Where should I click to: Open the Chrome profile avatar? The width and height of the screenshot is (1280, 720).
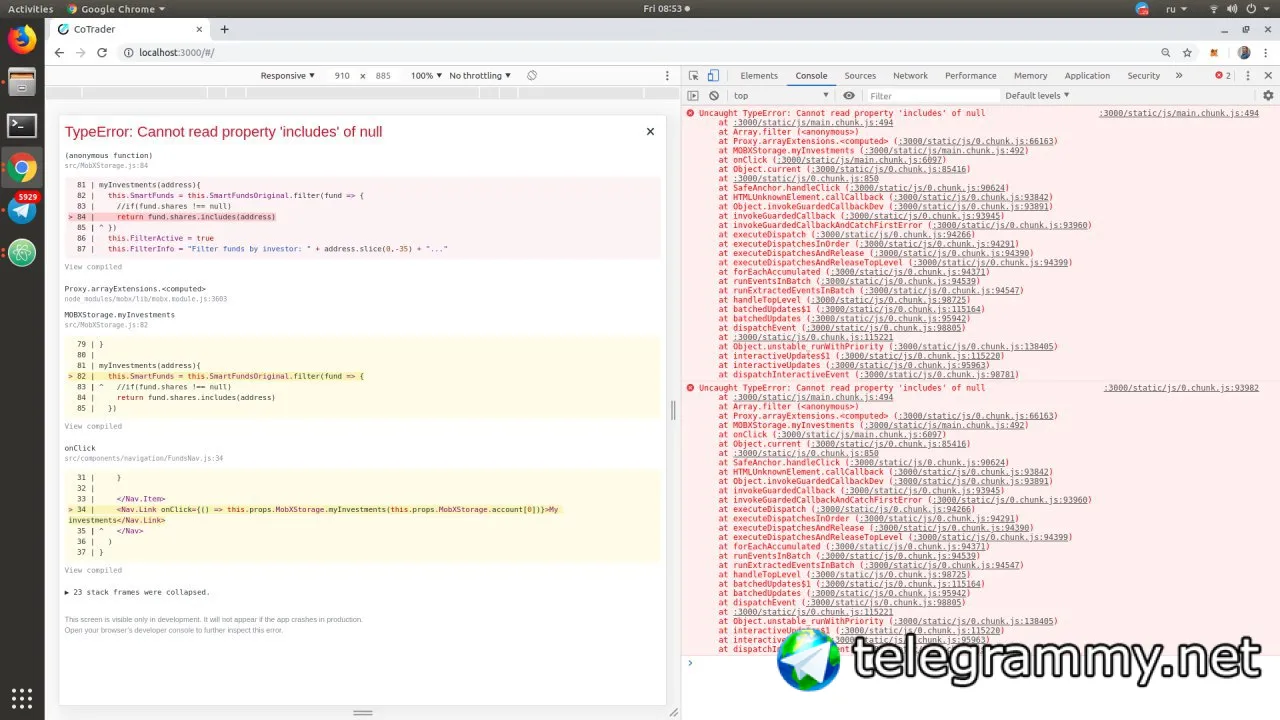[x=1244, y=52]
